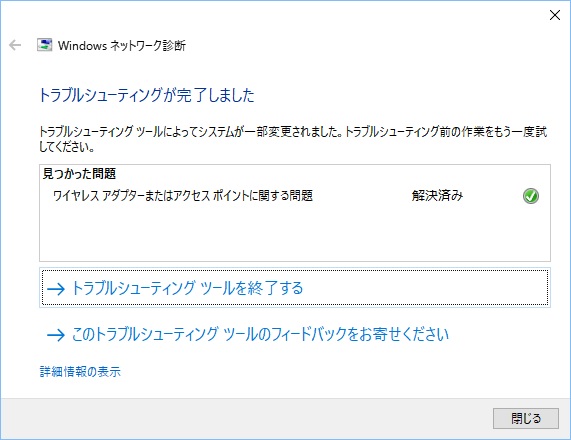This screenshot has height=440, width=571.
Task: Click the Windows ネットワーク診断 app icon
Action: (x=44, y=45)
